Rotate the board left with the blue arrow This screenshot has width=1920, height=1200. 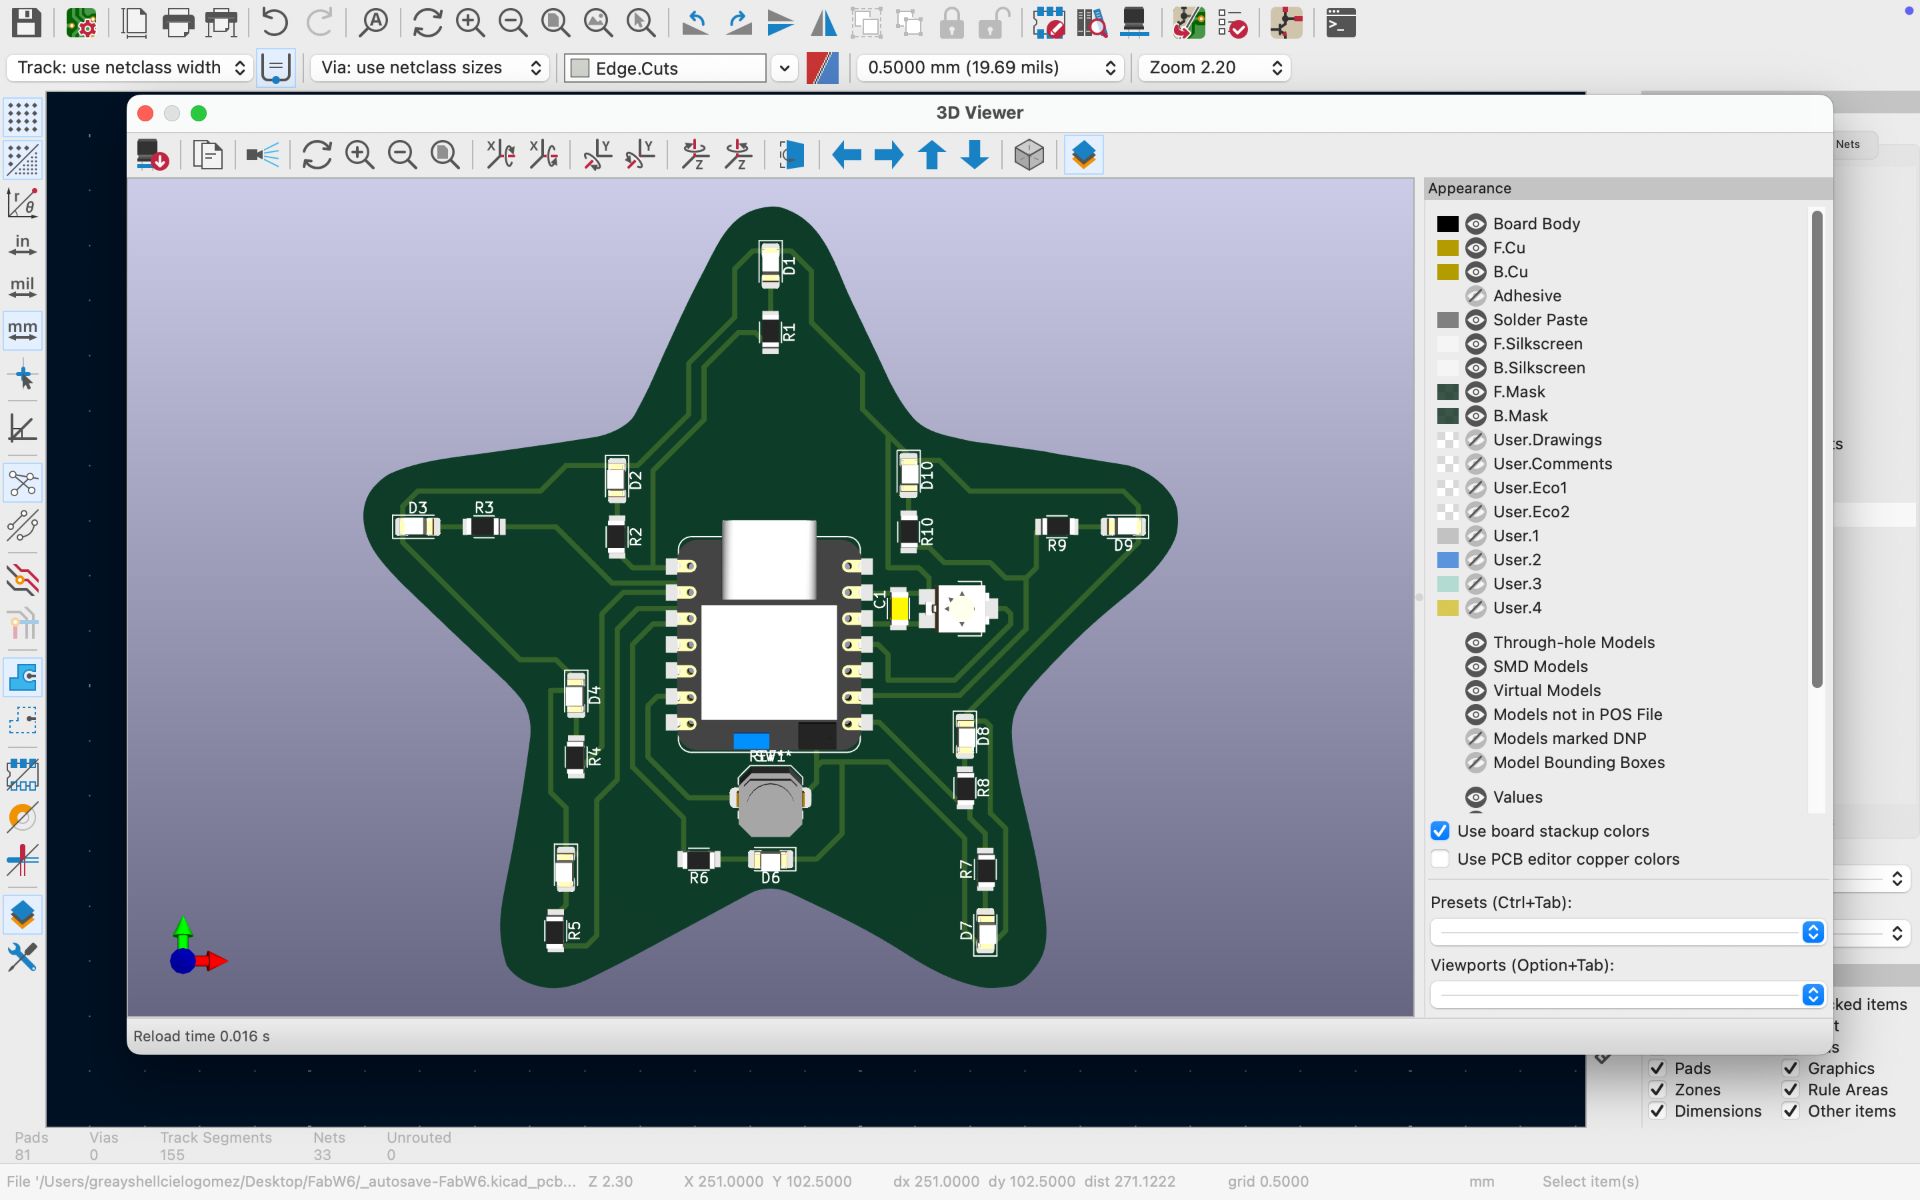847,155
